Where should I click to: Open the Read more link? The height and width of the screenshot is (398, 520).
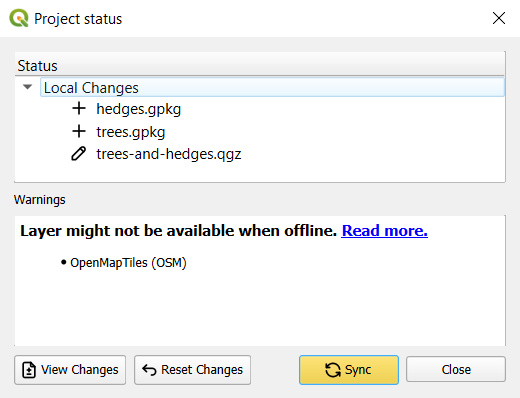point(384,231)
